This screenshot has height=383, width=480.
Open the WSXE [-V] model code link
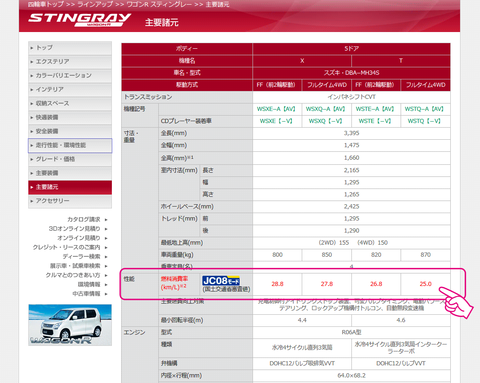point(276,121)
